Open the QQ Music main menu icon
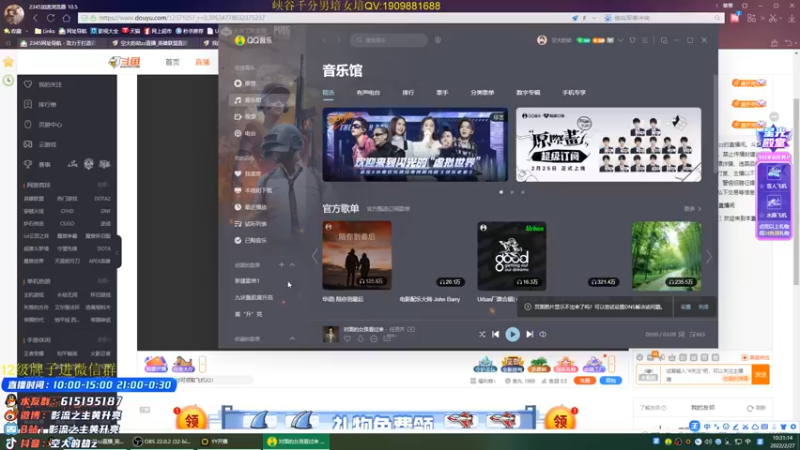 645,40
